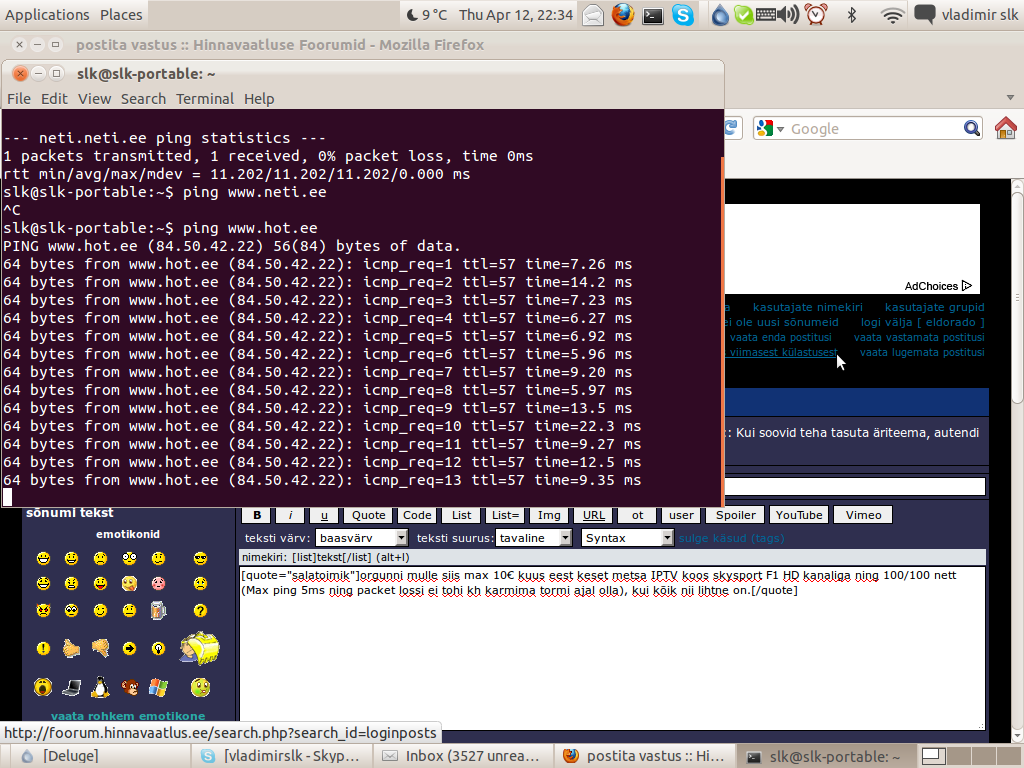The height and width of the screenshot is (768, 1024).
Task: Insert the yawning open-mouth emoticon
Action: point(43,687)
